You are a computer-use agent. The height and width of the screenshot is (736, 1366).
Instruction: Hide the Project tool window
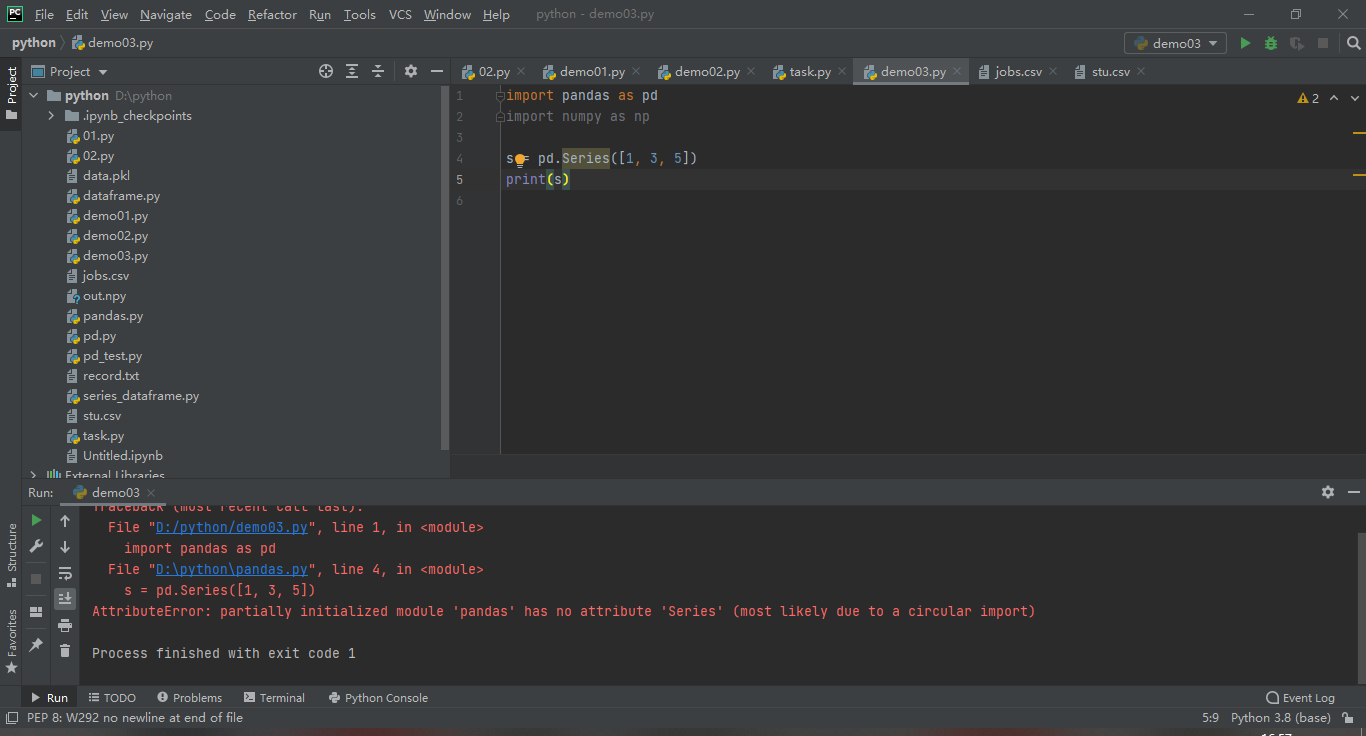437,71
